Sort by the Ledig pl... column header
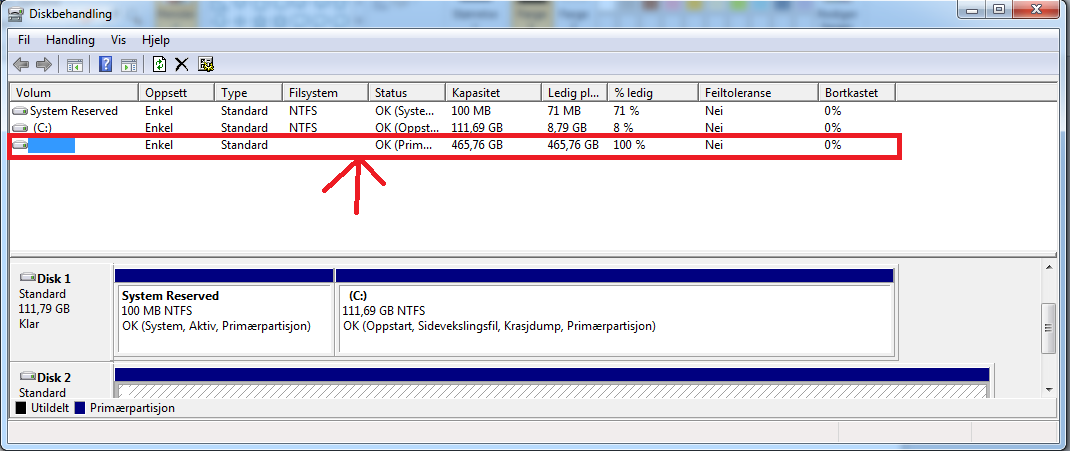1070x452 pixels. click(575, 93)
